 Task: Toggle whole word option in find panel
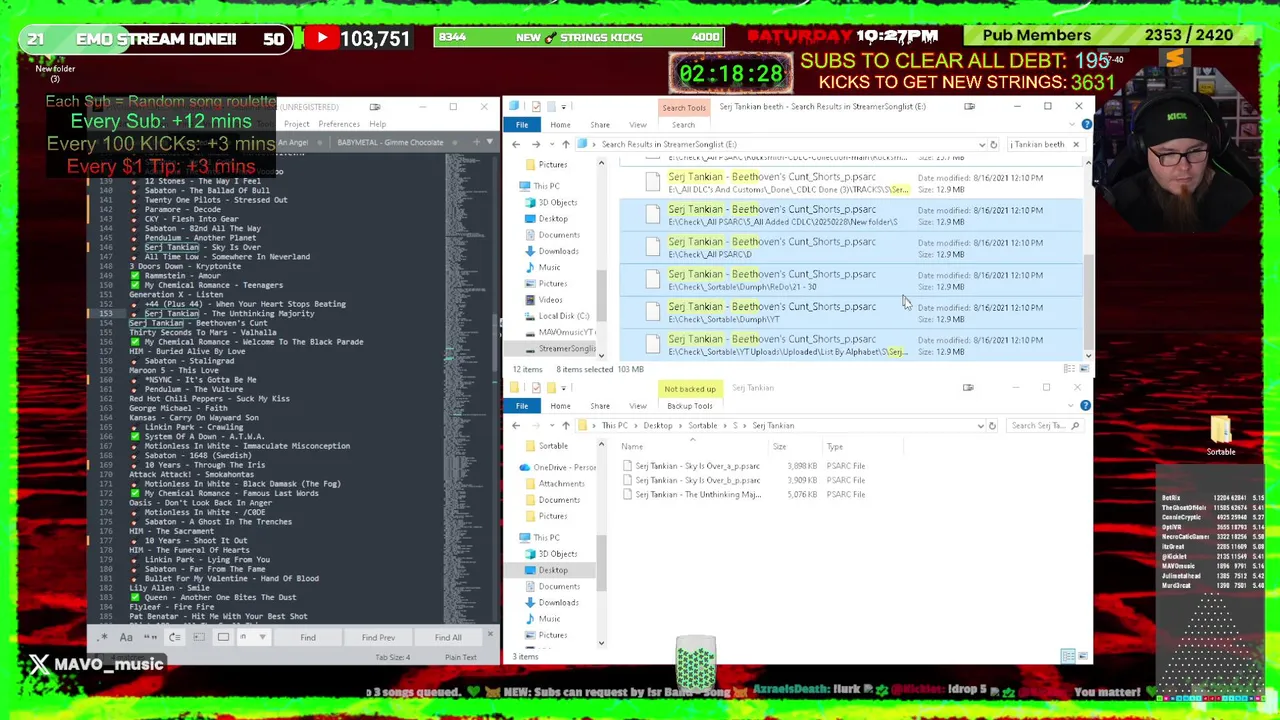150,637
